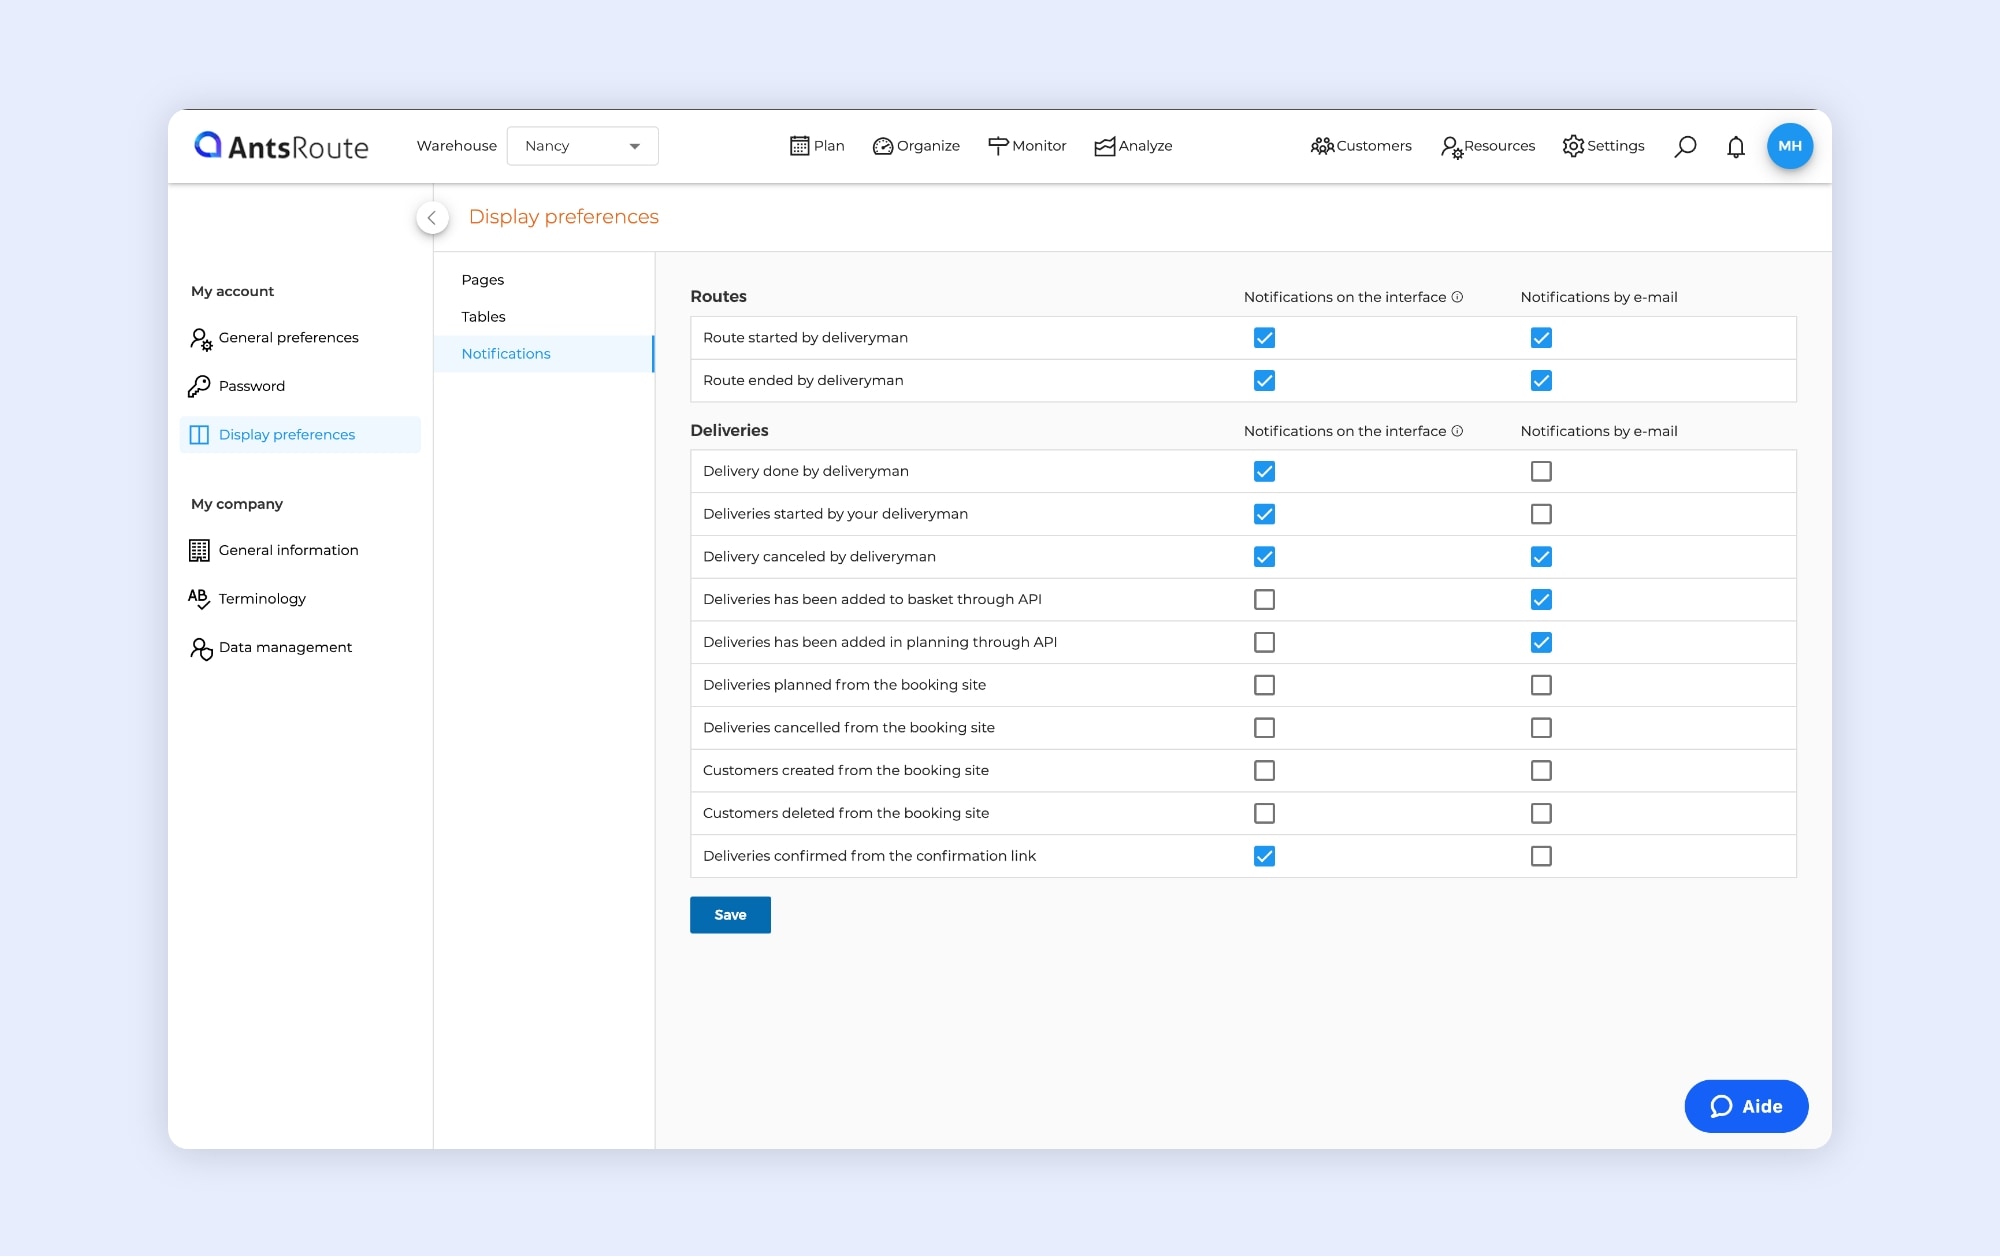Viewport: 2000px width, 1257px height.
Task: Check interface box for Deliveries planned from booking site
Action: [x=1264, y=685]
